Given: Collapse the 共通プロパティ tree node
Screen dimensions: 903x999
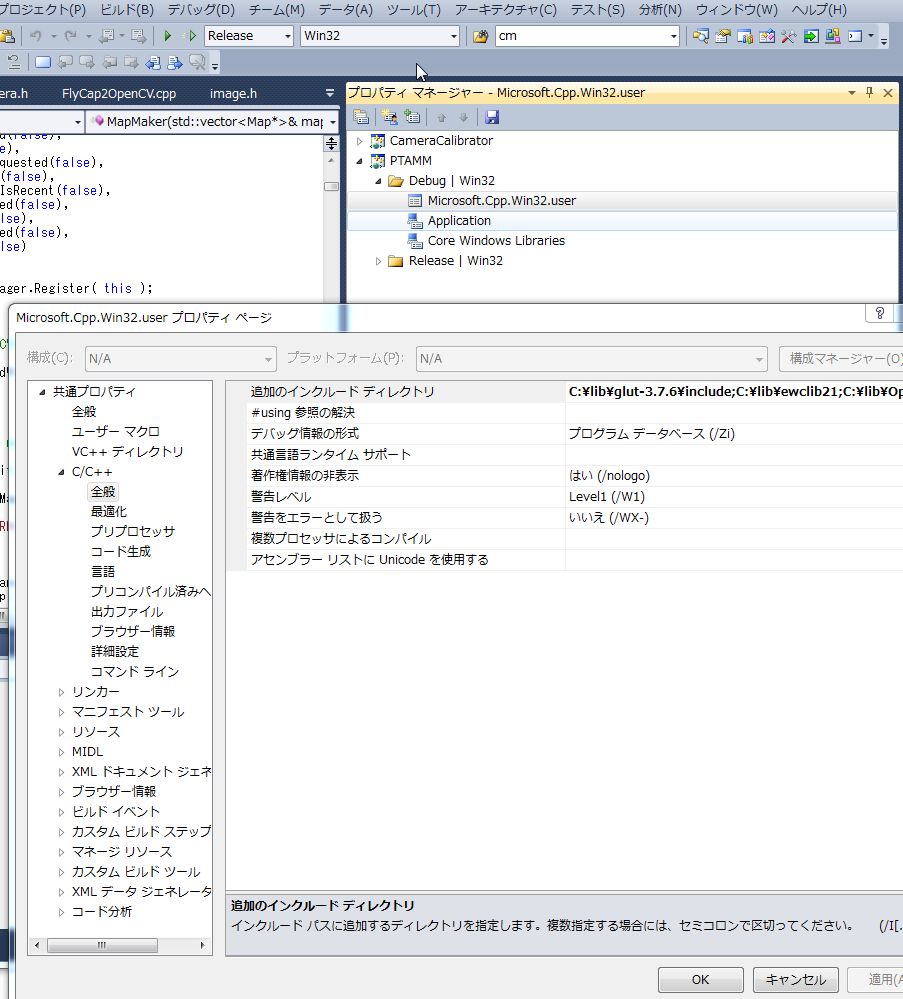Looking at the screenshot, I should click(x=42, y=392).
